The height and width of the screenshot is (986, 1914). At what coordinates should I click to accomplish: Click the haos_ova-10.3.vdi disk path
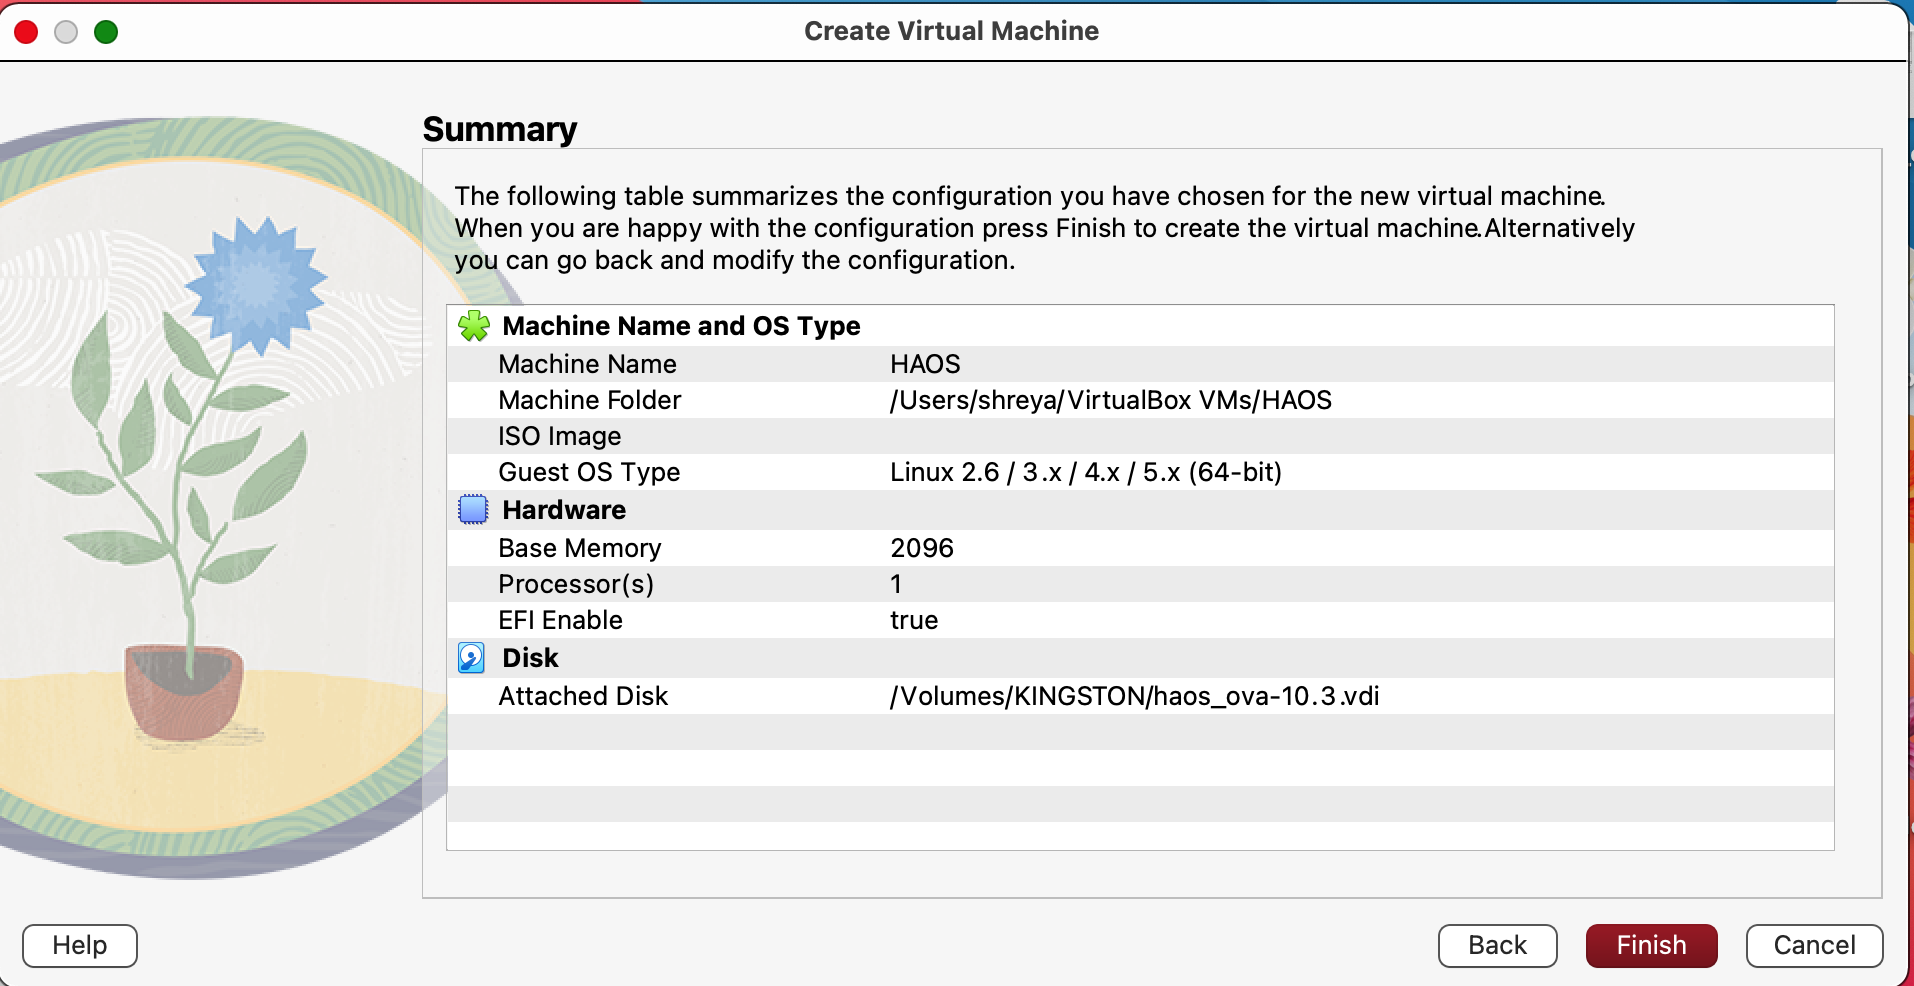click(x=1134, y=696)
